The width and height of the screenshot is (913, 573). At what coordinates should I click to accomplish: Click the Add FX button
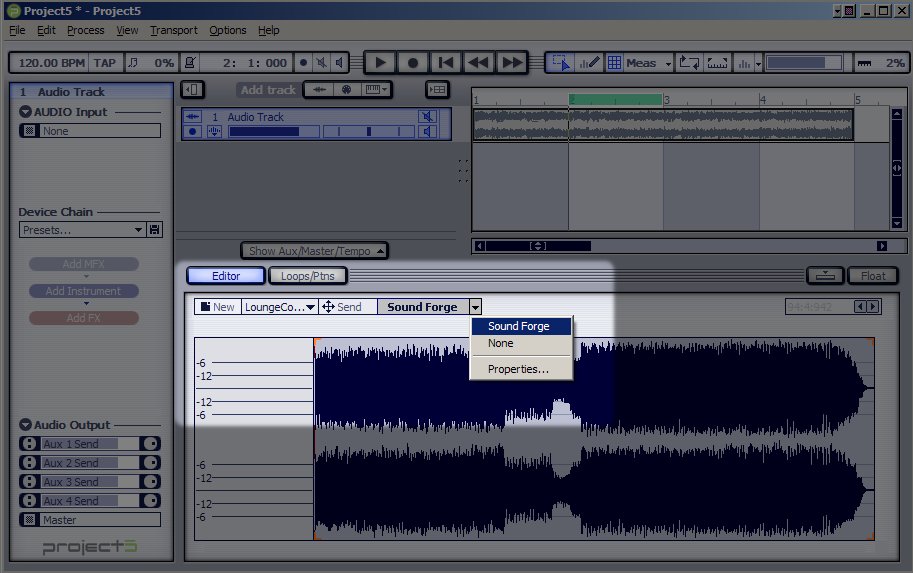pos(84,318)
